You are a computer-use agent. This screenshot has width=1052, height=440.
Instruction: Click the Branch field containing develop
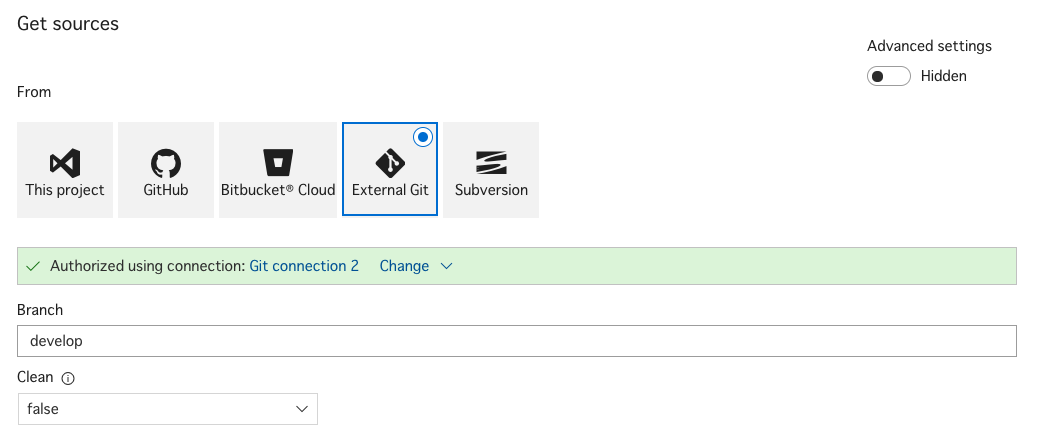click(x=517, y=341)
